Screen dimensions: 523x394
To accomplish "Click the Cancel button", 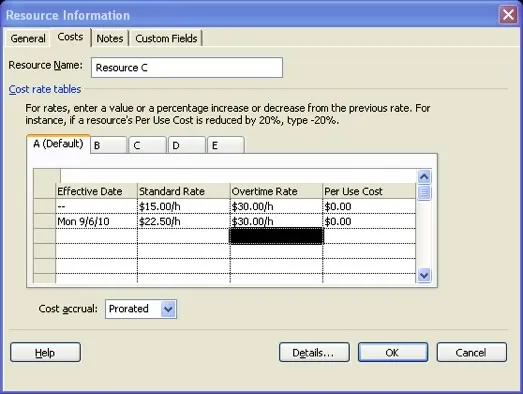I will tap(472, 352).
